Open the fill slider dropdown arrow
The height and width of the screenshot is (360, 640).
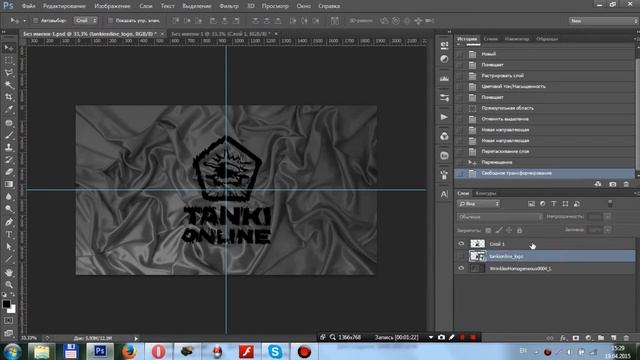(x=608, y=230)
